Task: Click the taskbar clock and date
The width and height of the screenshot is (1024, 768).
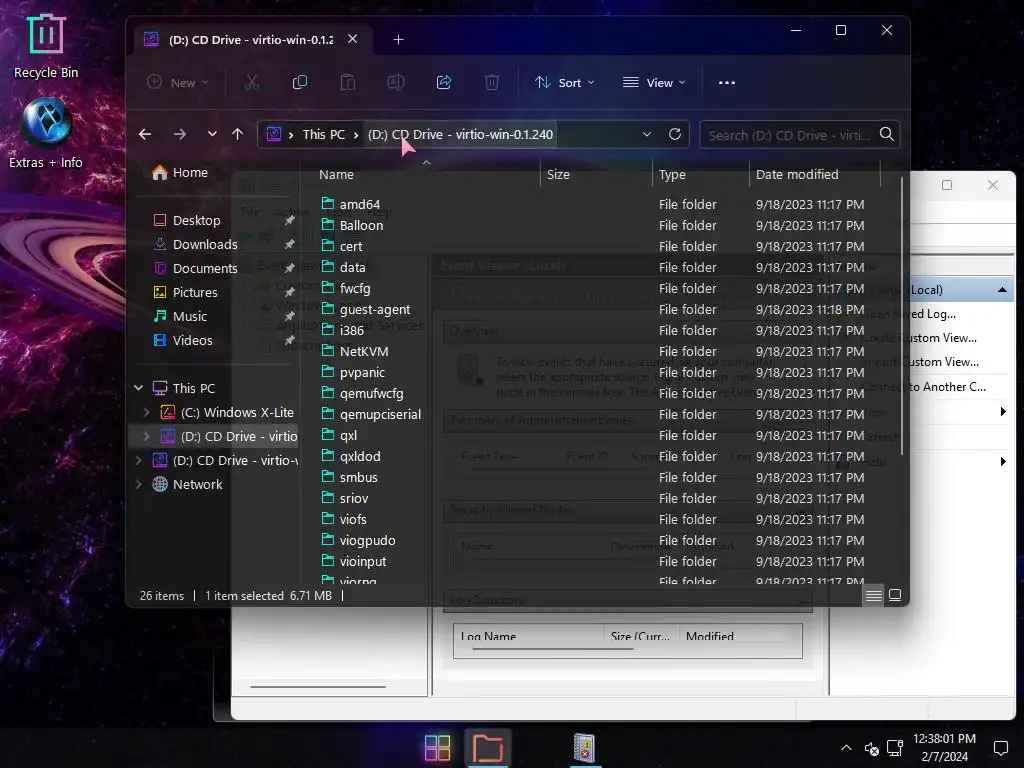Action: tap(944, 748)
